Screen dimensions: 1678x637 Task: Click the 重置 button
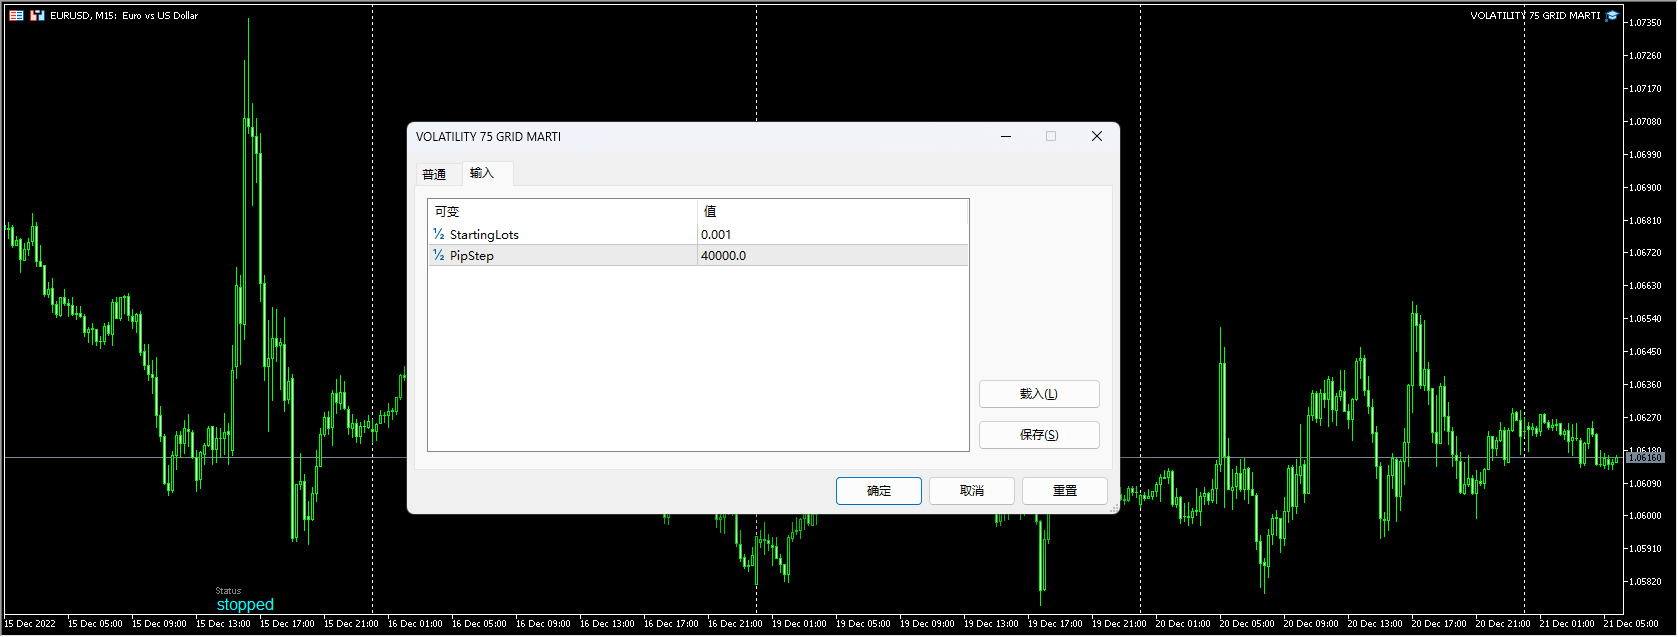tap(1065, 491)
